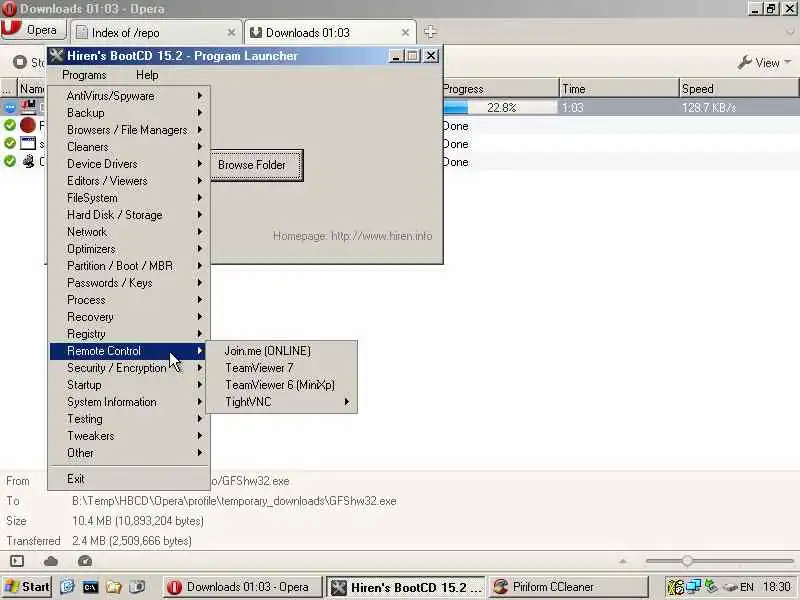Launch Join.me (ONLINE)

point(282,351)
